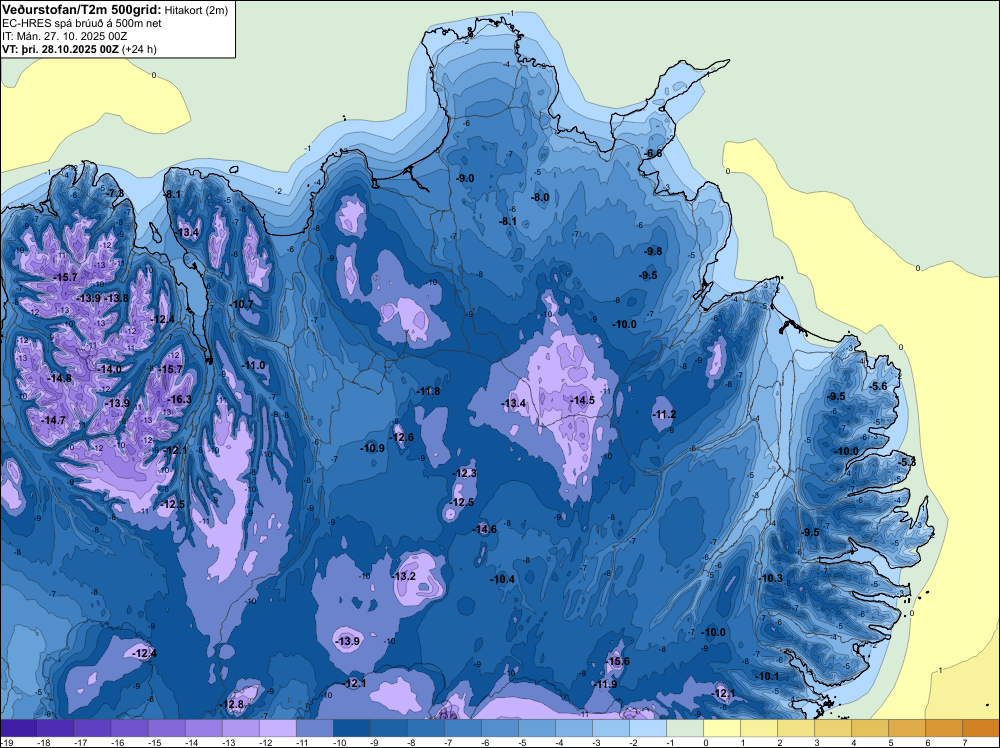Viewport: 1000px width, 748px height.
Task: Select the pale lilac -12 legend swatch
Action: point(277,728)
